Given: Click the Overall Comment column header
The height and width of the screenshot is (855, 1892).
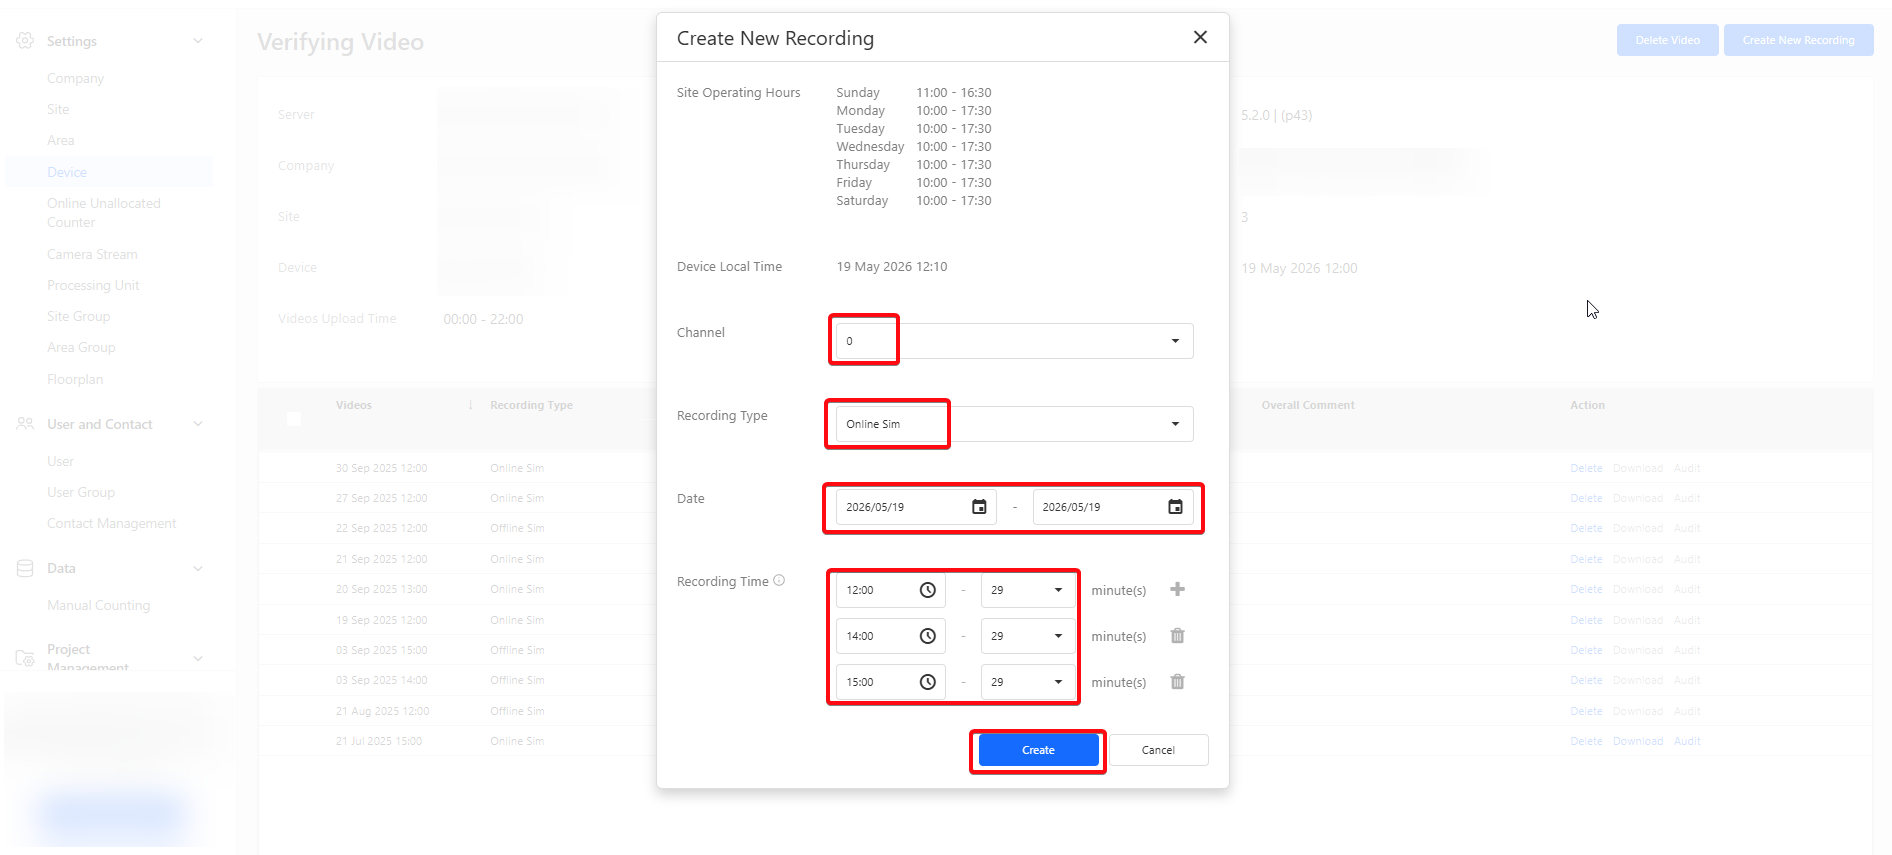Looking at the screenshot, I should pyautogui.click(x=1308, y=405).
